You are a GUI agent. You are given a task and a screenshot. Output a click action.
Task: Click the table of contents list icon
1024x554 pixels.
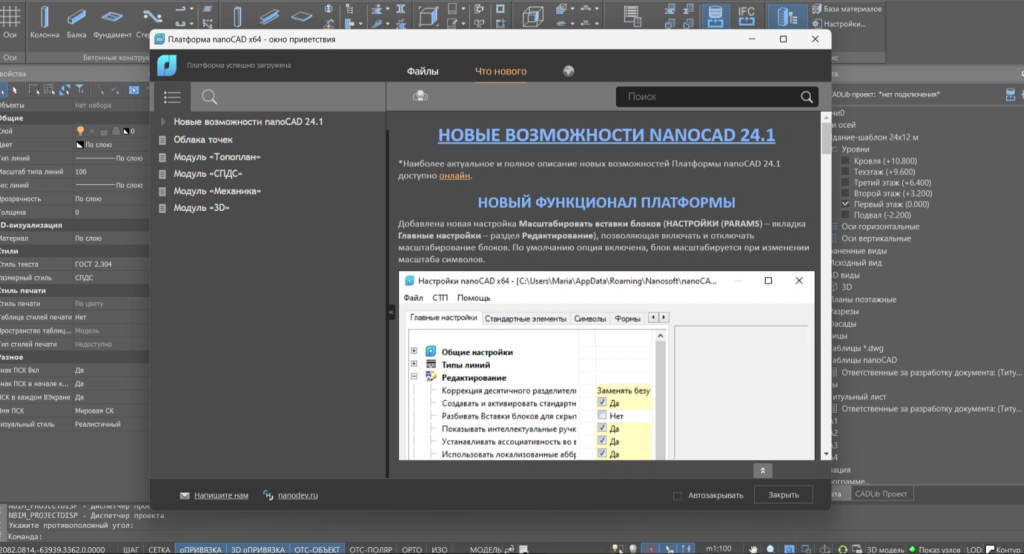[x=172, y=97]
